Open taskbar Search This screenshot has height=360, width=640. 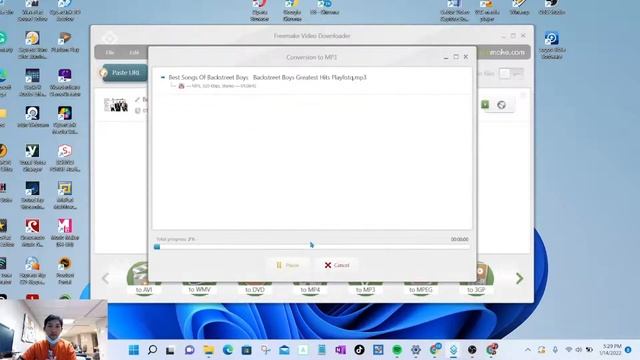pyautogui.click(x=152, y=350)
